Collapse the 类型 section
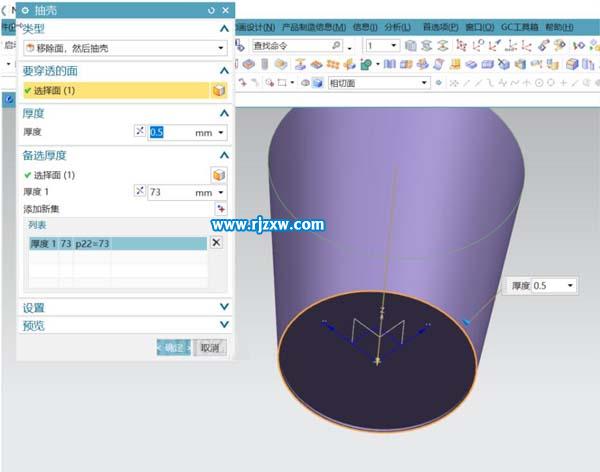Image resolution: width=600 pixels, height=472 pixels. pos(223,28)
